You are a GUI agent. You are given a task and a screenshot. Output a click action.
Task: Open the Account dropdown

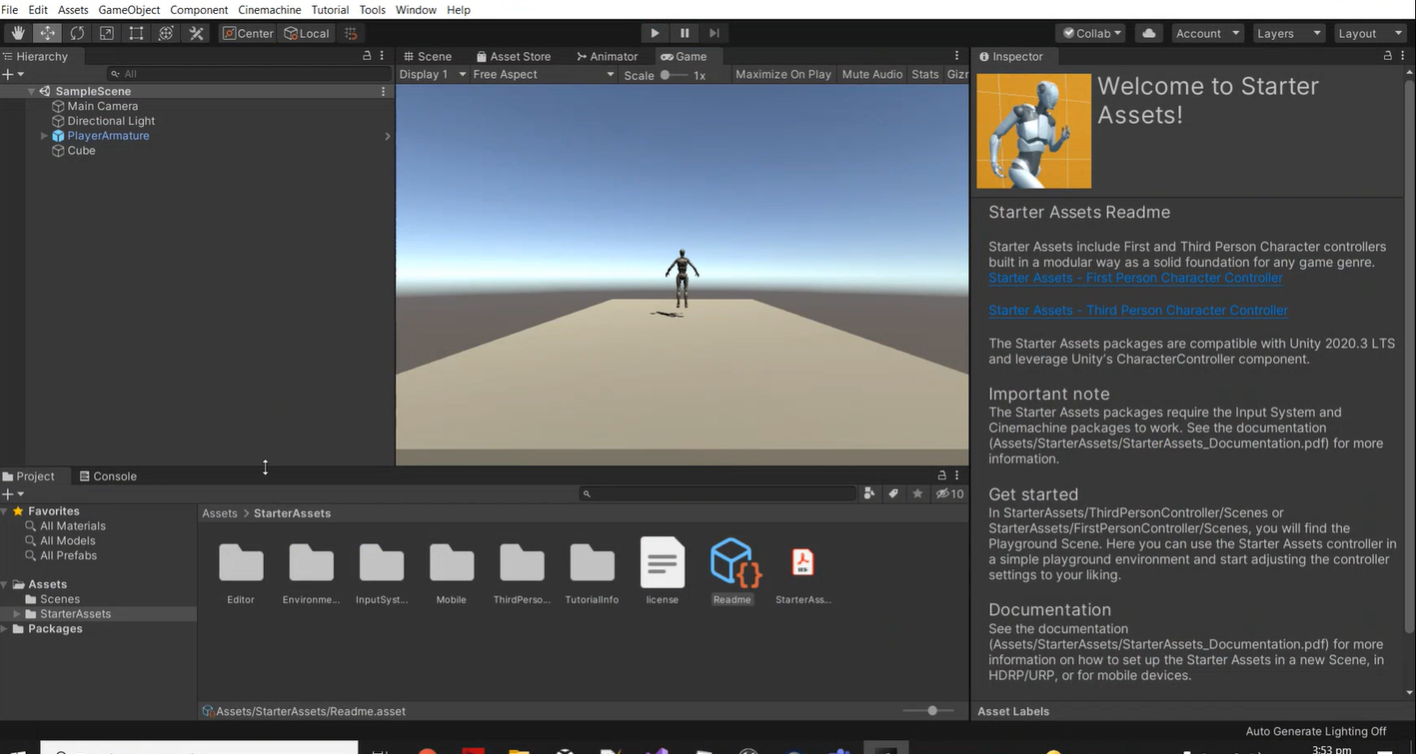coord(1208,33)
